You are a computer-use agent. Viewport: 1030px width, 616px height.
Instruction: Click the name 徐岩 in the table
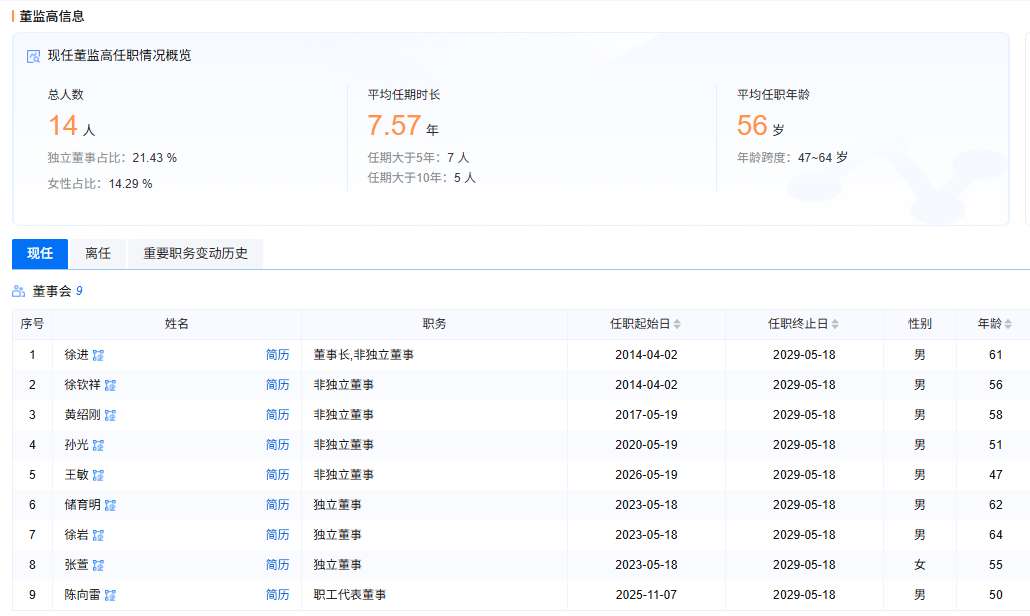click(76, 535)
